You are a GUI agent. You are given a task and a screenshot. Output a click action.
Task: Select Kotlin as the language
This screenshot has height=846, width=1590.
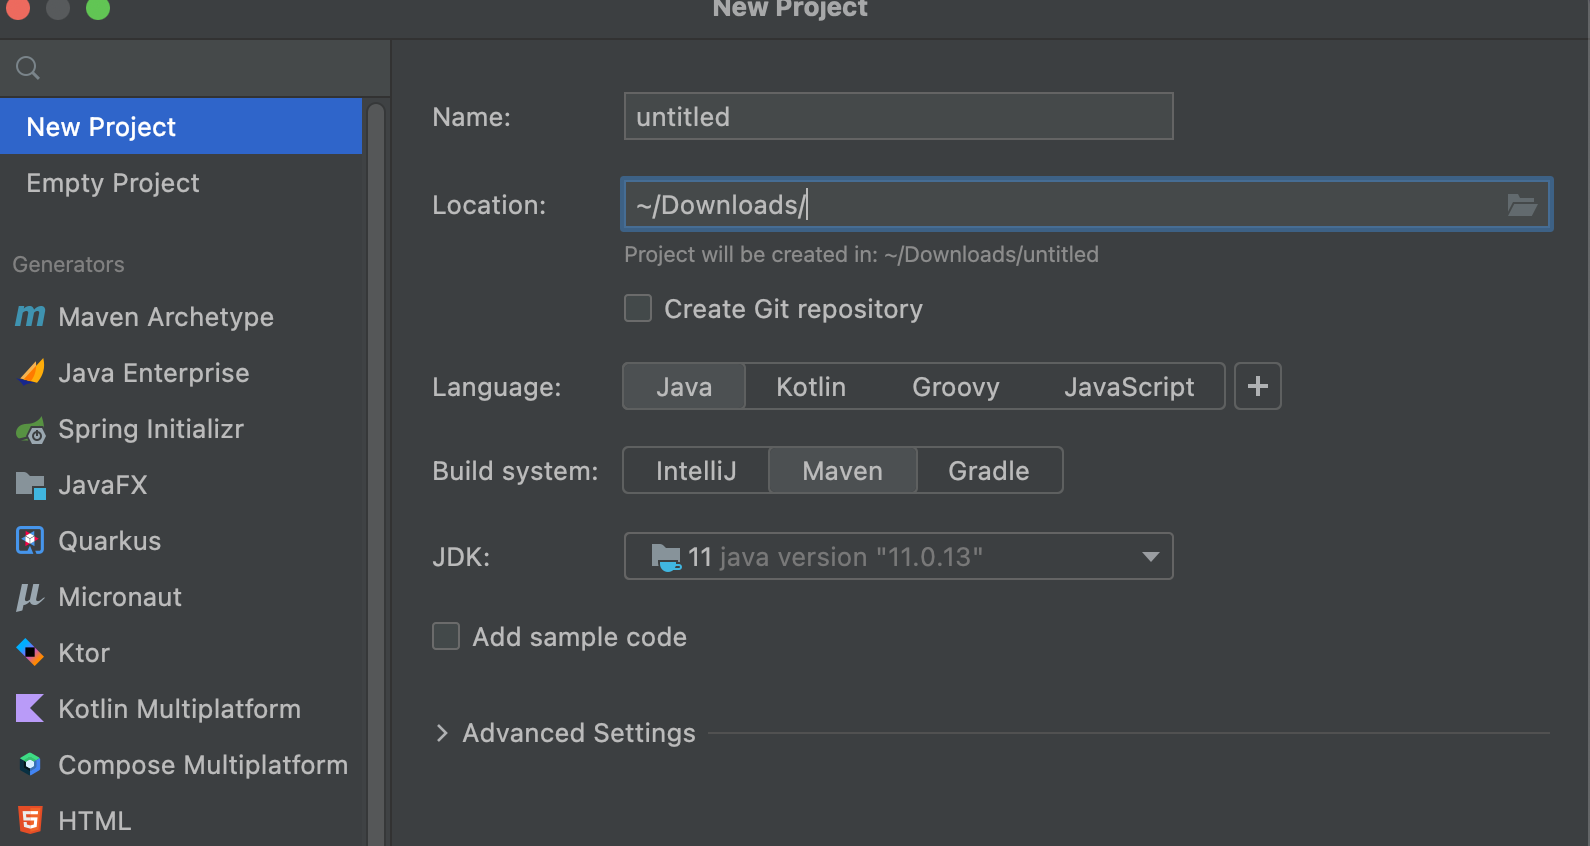[x=811, y=386]
